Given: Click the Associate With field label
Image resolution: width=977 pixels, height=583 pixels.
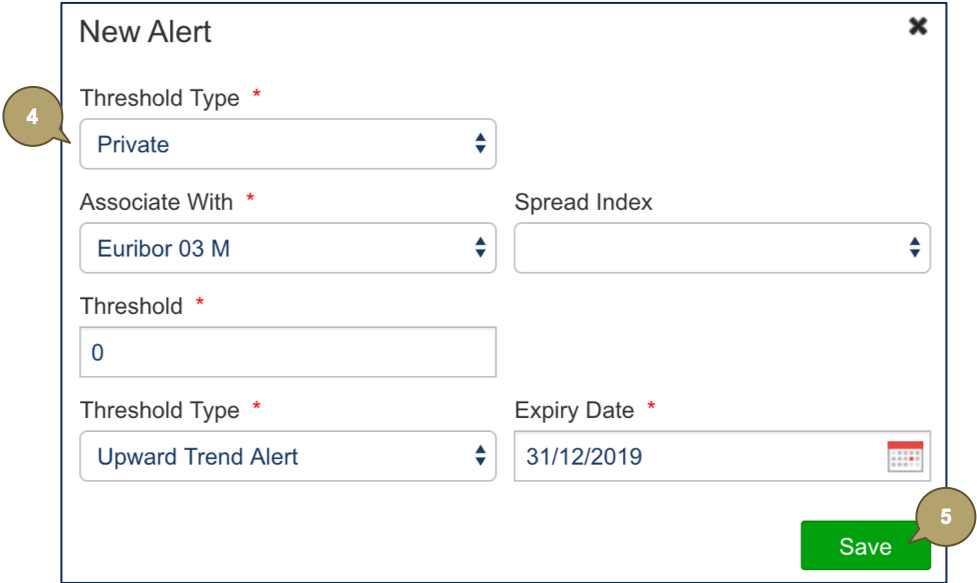Looking at the screenshot, I should (156, 202).
